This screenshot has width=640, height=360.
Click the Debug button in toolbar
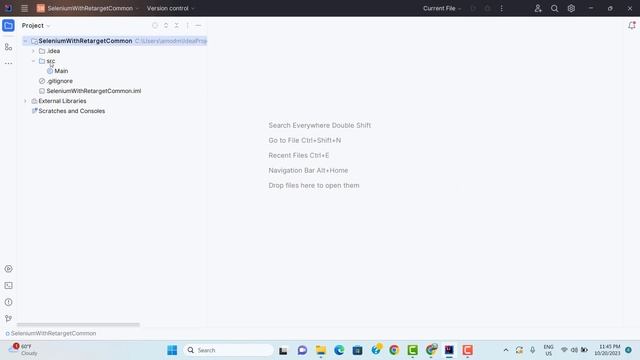pyautogui.click(x=487, y=8)
